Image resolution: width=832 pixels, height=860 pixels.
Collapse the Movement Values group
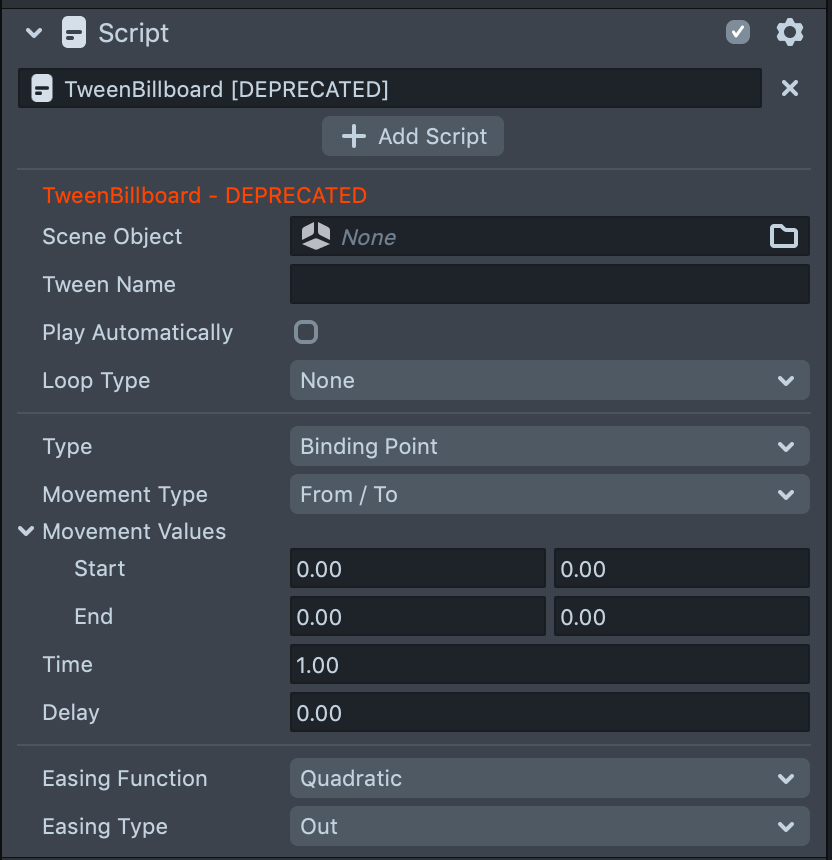coord(27,531)
